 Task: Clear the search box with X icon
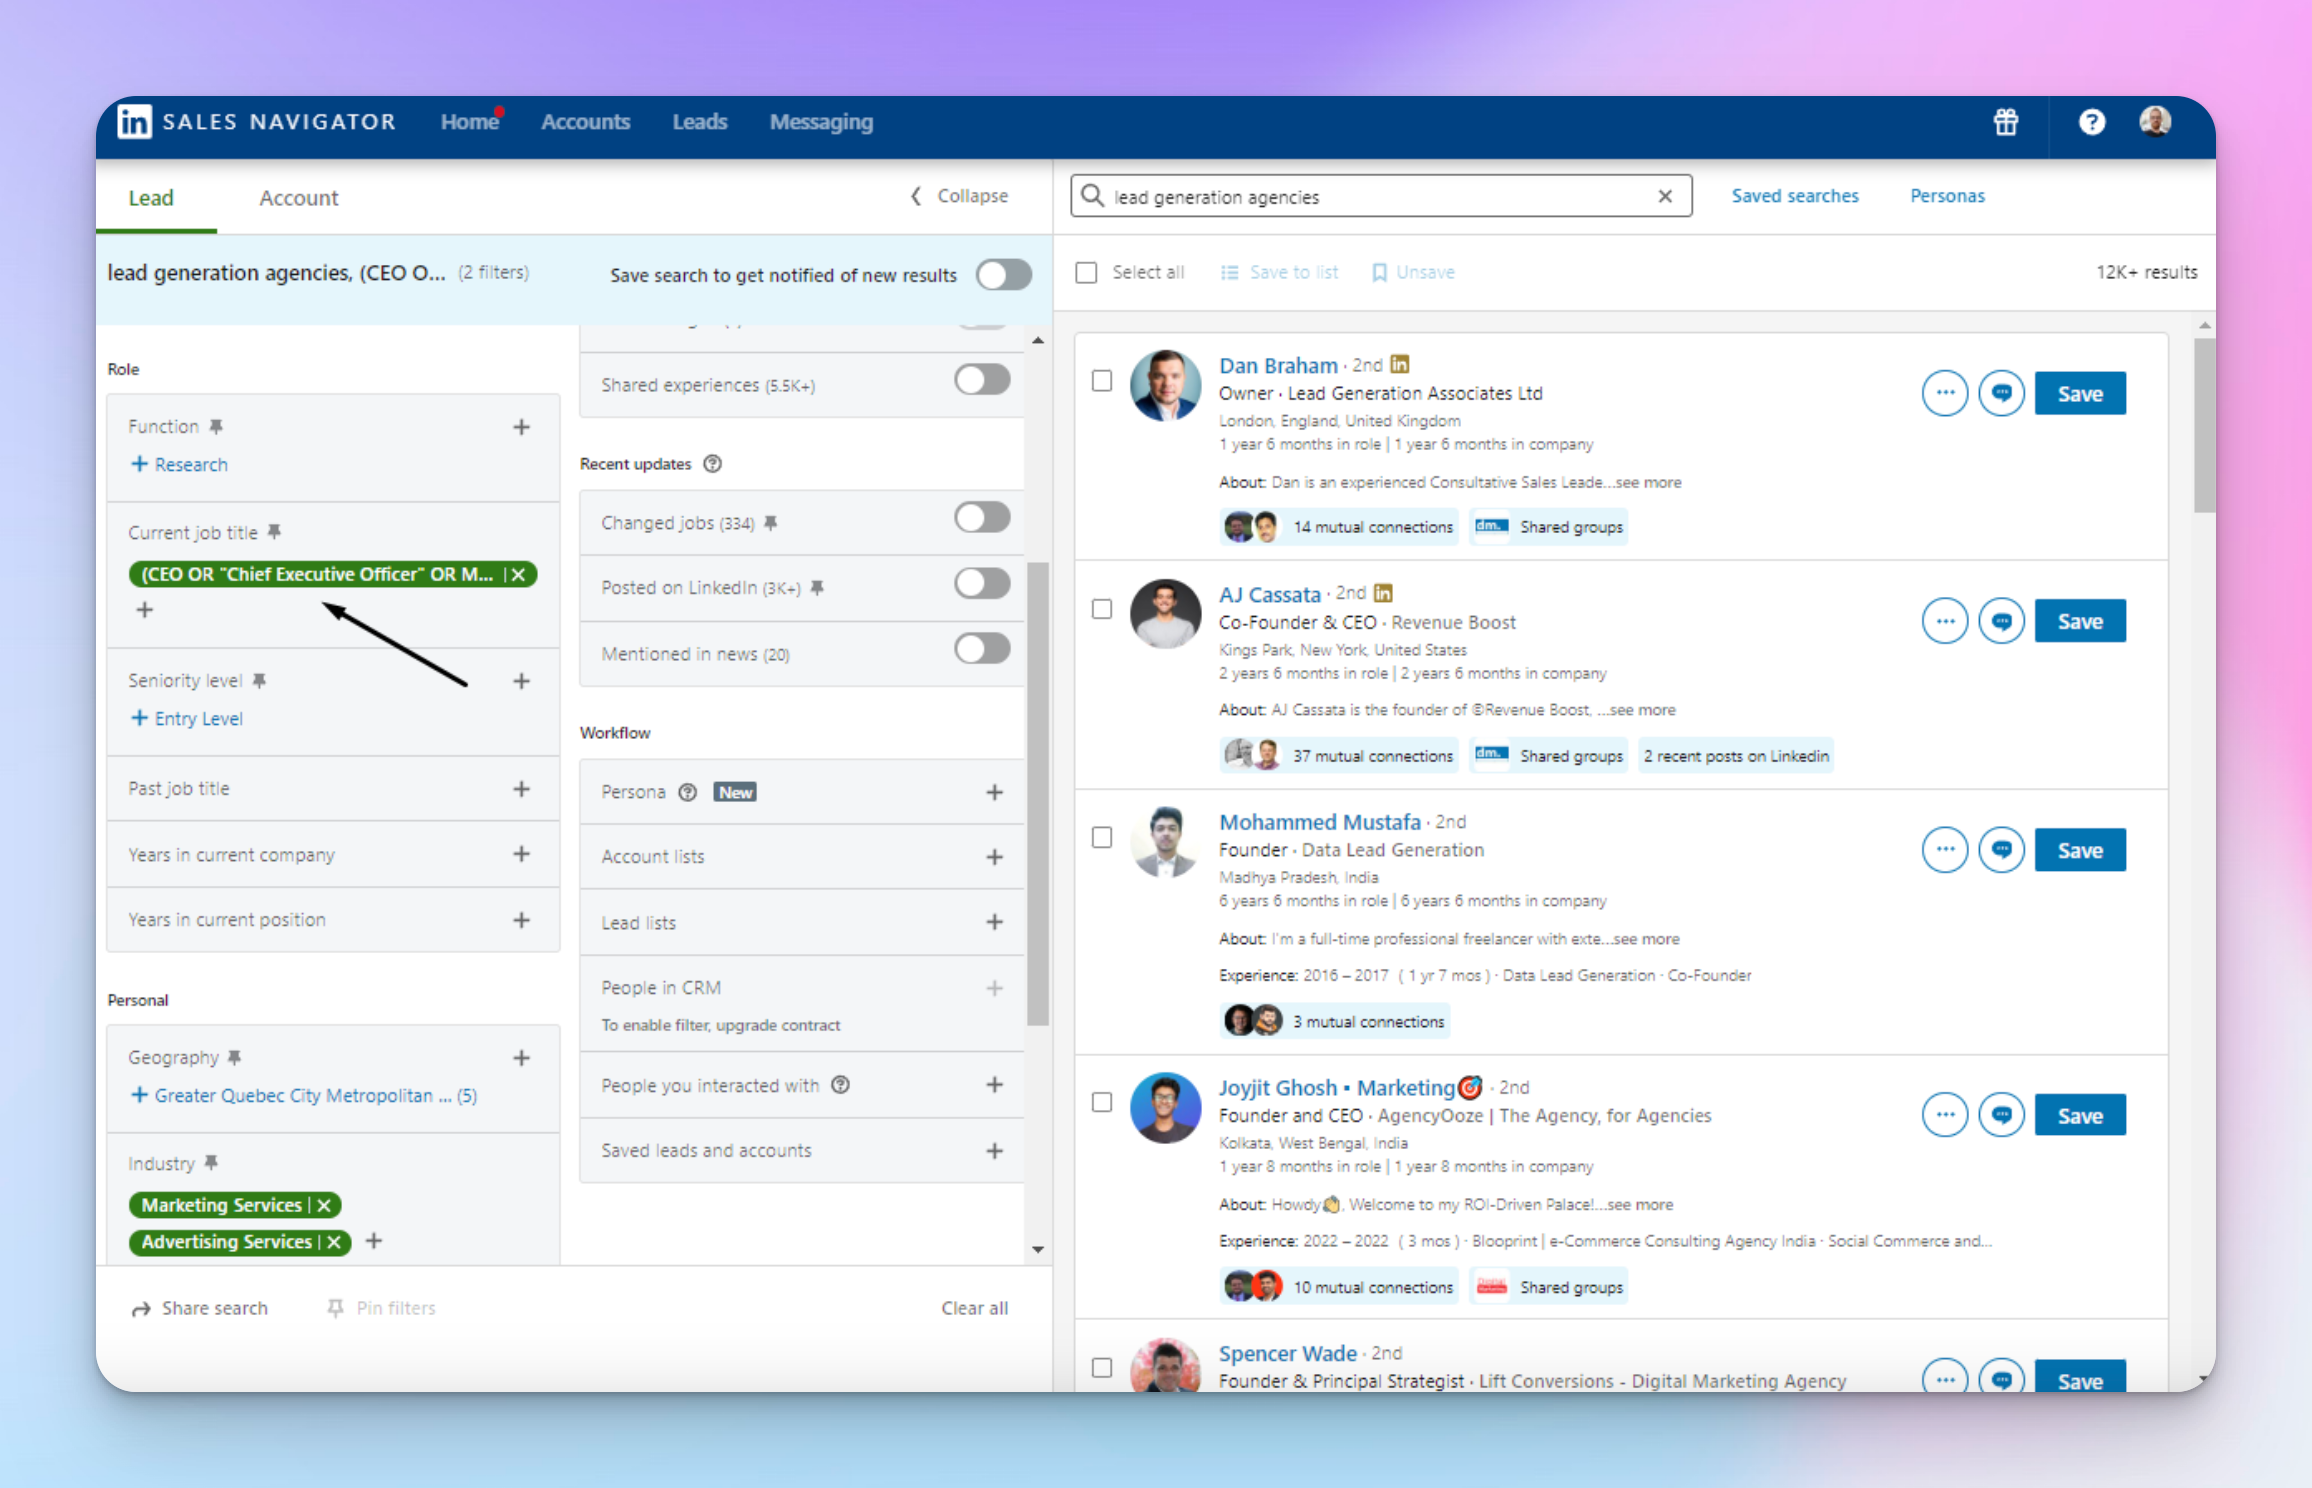tap(1665, 196)
